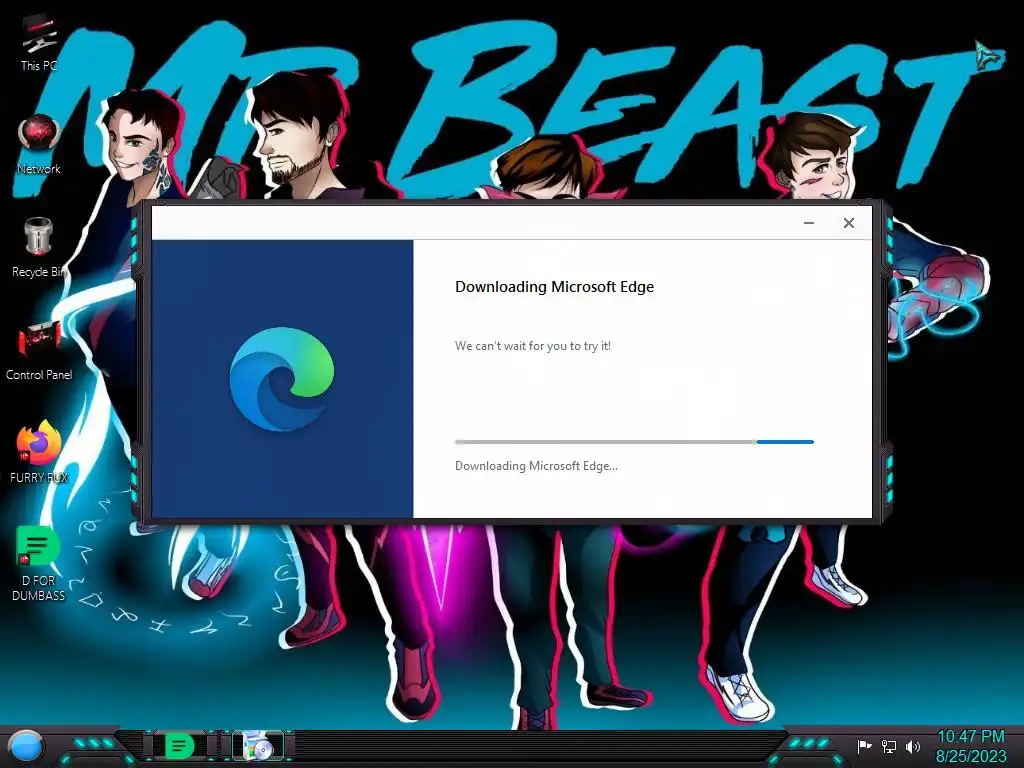Image resolution: width=1024 pixels, height=768 pixels.
Task: Open the Control Panel desktop icon
Action: pos(39,351)
